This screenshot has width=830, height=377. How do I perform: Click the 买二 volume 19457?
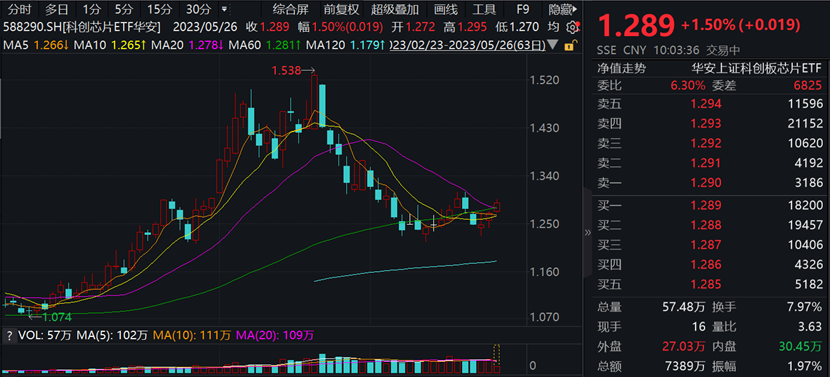(x=806, y=225)
